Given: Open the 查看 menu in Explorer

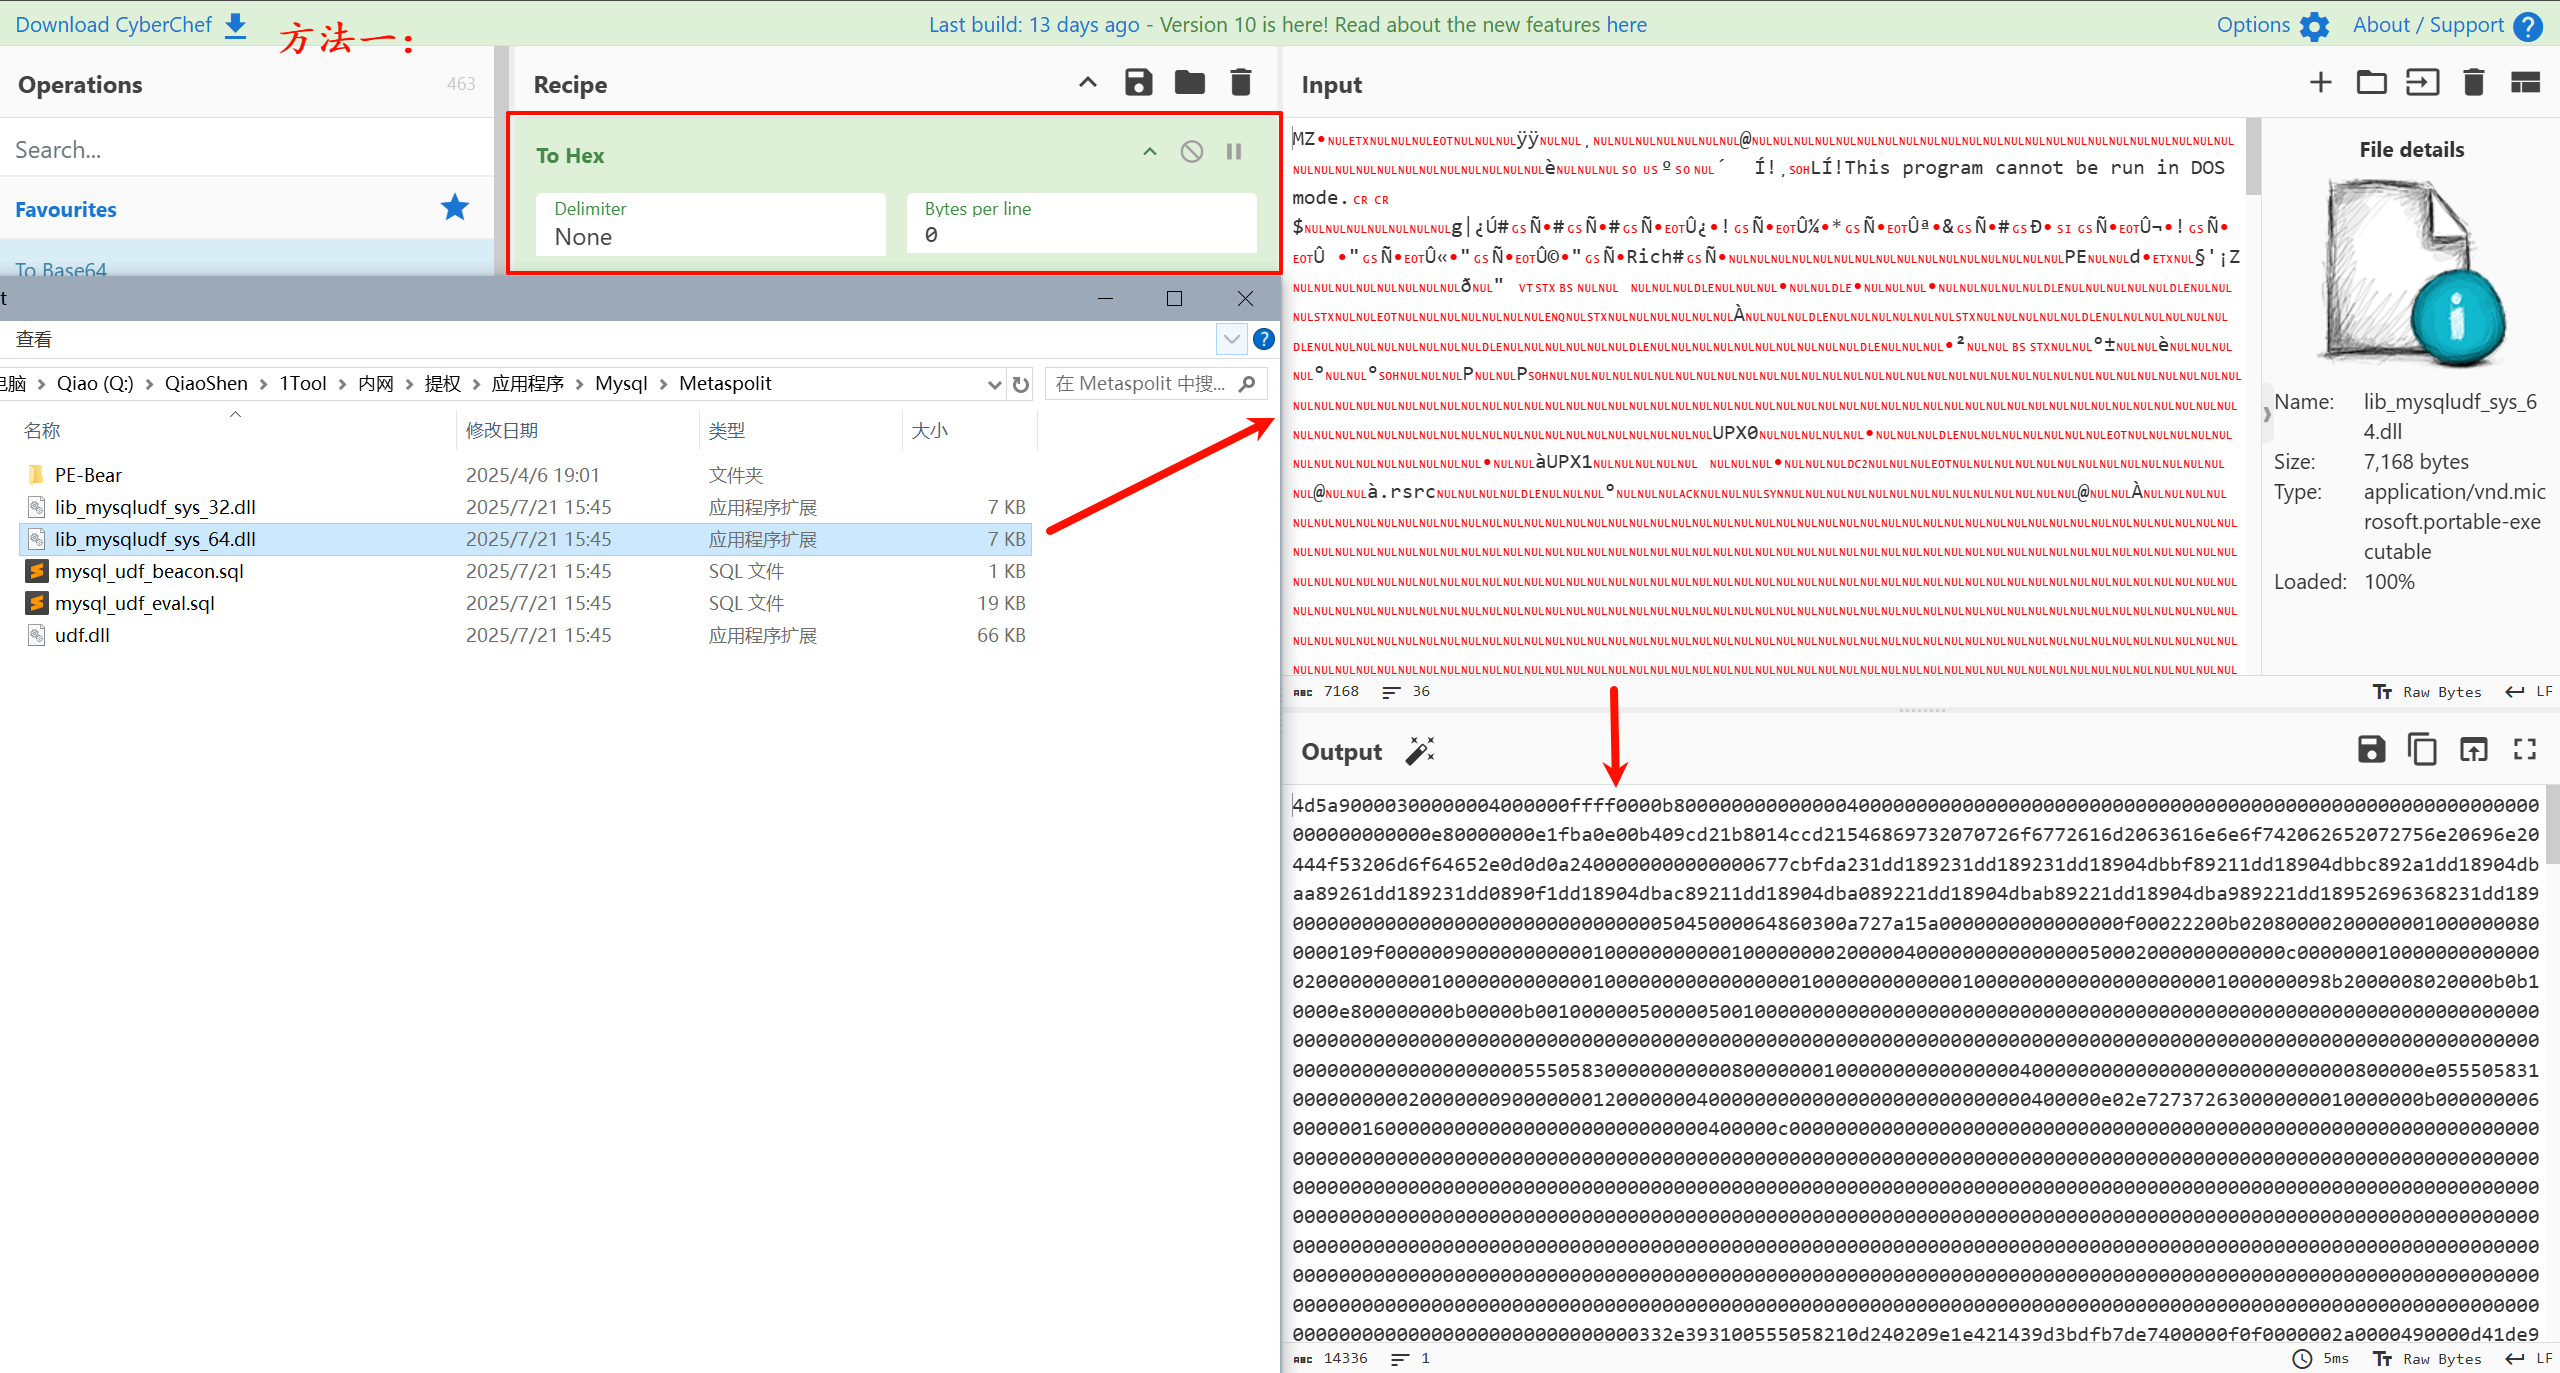Looking at the screenshot, I should coord(34,340).
